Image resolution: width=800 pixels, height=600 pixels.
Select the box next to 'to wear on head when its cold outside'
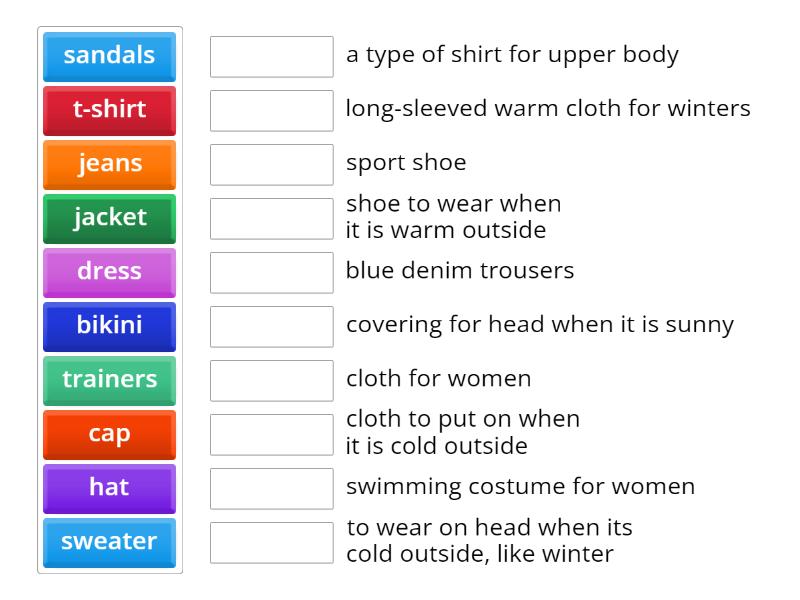click(x=272, y=541)
